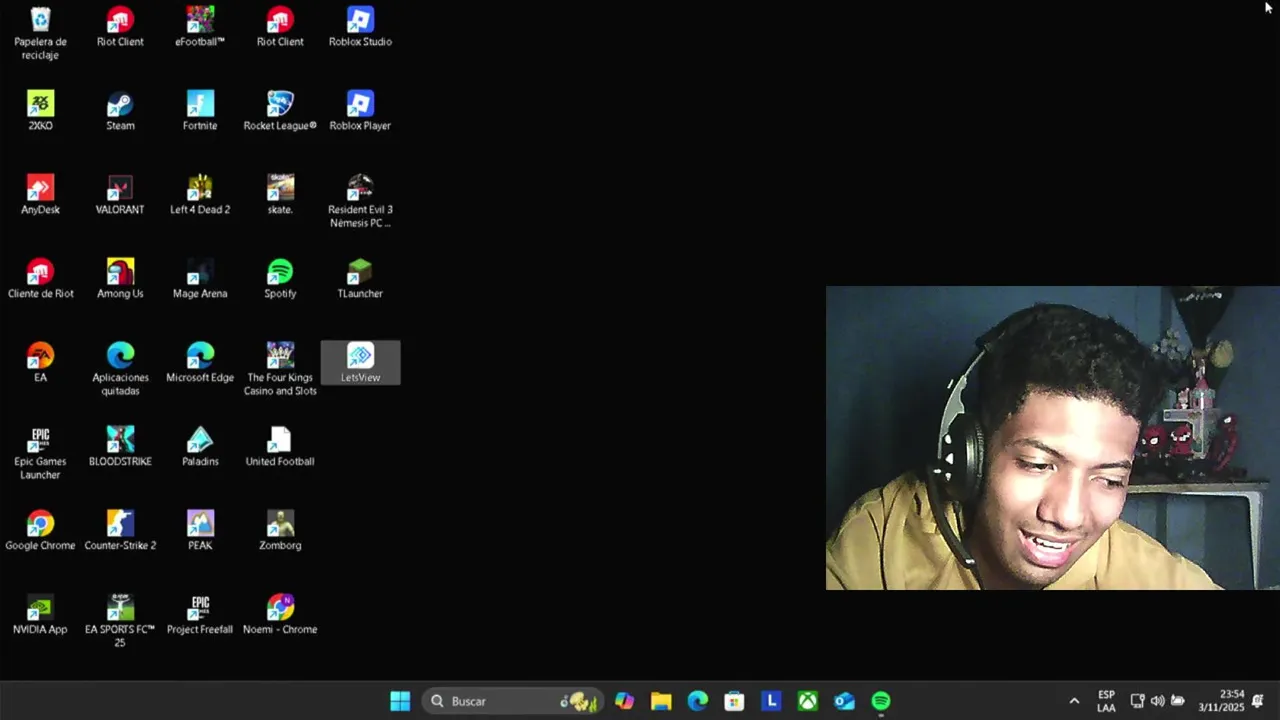Open the EA app desktop icon
Image resolution: width=1280 pixels, height=720 pixels.
(40, 363)
